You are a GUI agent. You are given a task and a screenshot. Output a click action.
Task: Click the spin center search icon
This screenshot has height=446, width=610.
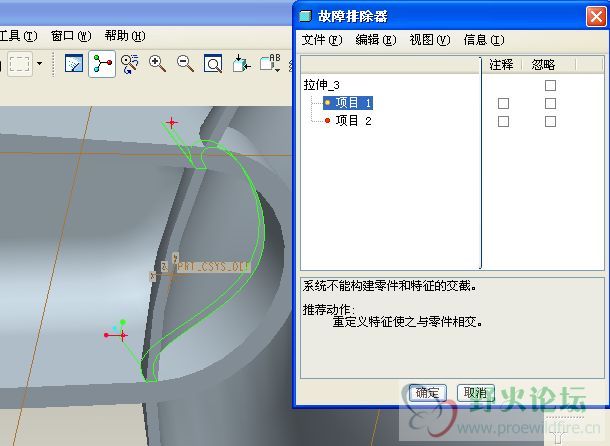130,64
